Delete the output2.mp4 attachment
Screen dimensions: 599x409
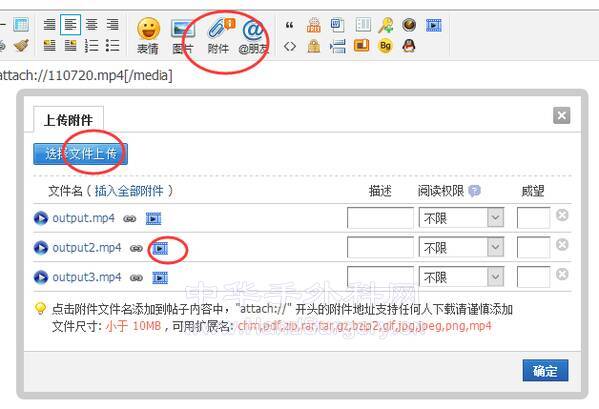[x=562, y=245]
